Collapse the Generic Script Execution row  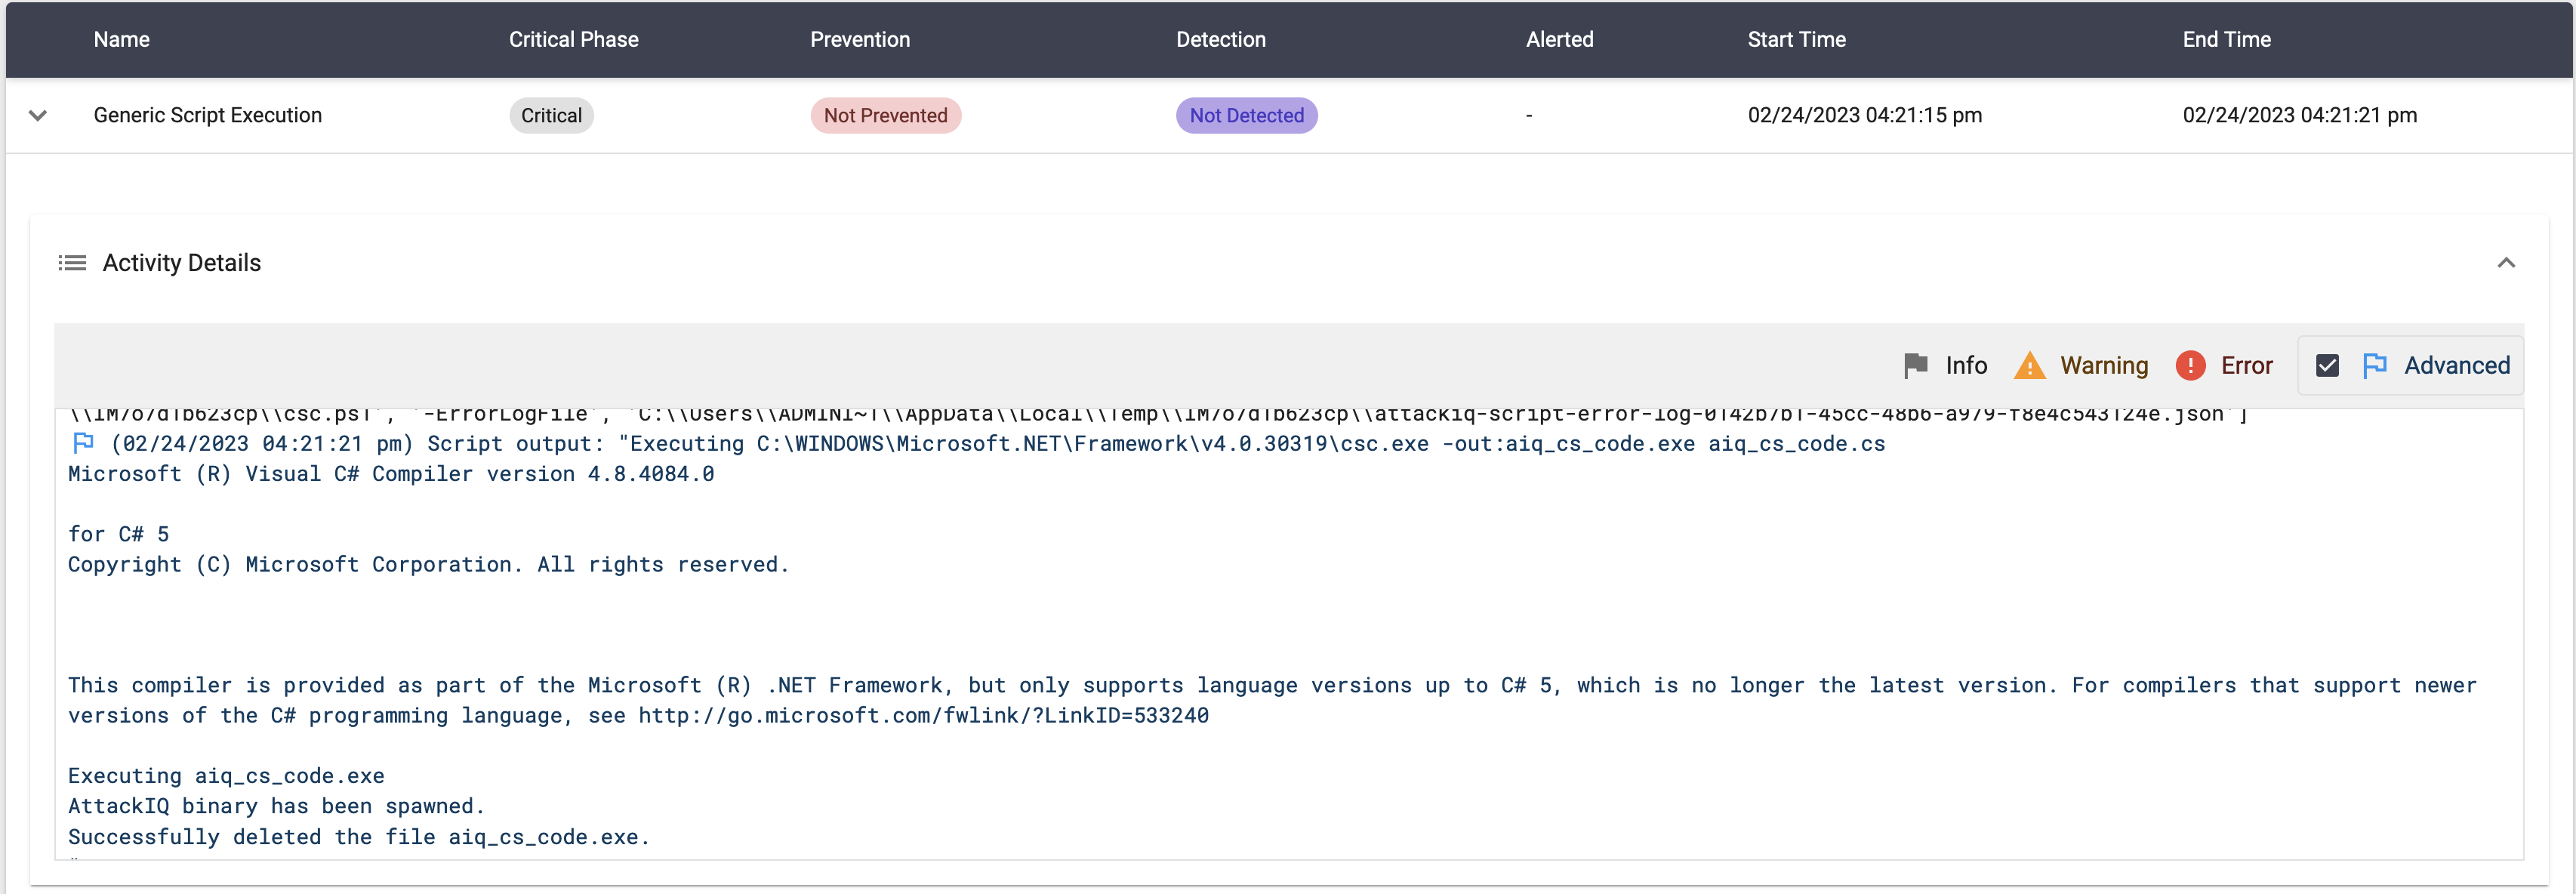point(38,116)
